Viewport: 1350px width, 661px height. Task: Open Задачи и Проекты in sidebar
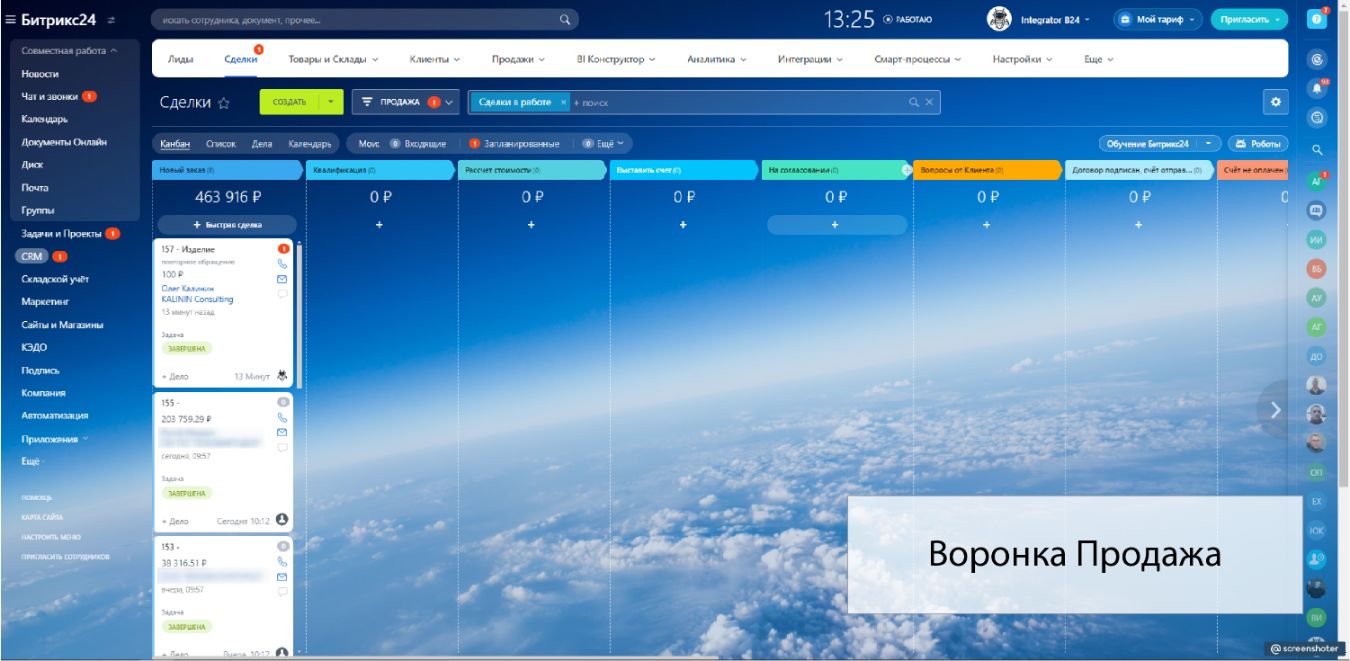coord(62,233)
